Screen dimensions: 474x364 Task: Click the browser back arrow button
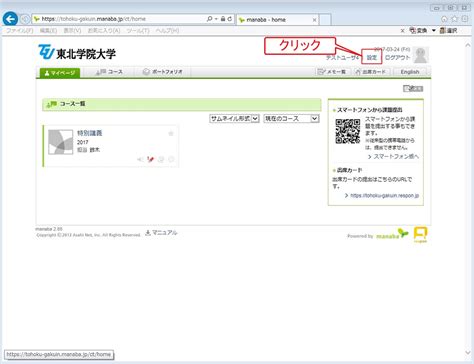pos(10,19)
